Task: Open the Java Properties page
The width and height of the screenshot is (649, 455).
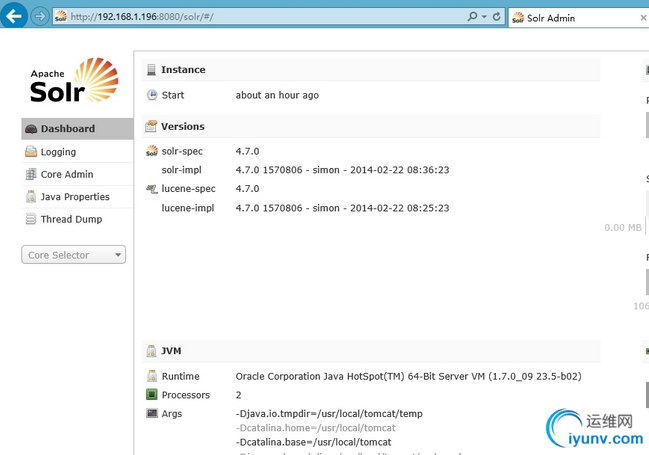Action: coord(77,197)
